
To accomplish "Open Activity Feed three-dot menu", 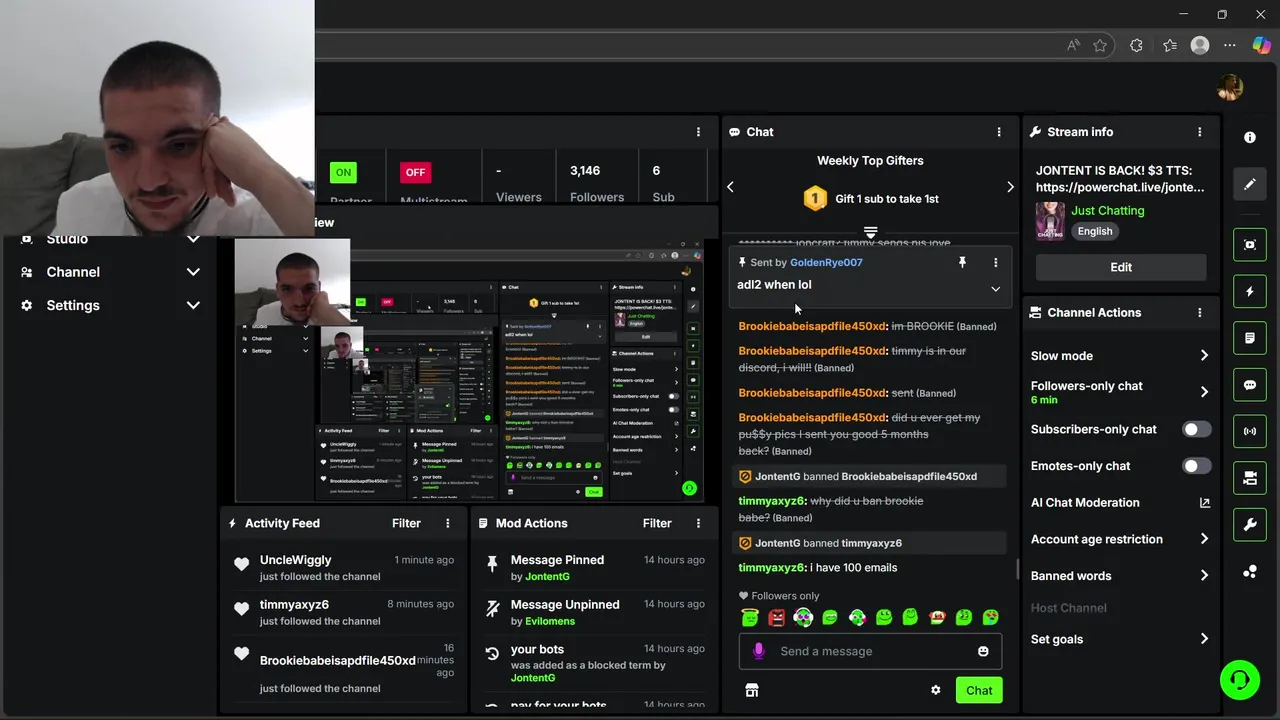I will pyautogui.click(x=448, y=523).
